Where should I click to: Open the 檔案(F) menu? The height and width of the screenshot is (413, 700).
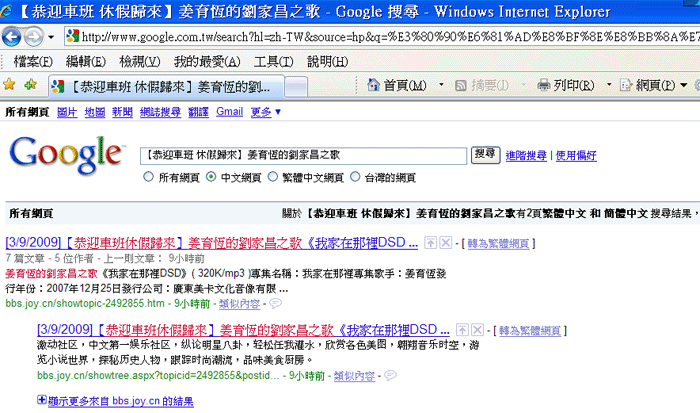click(x=33, y=62)
